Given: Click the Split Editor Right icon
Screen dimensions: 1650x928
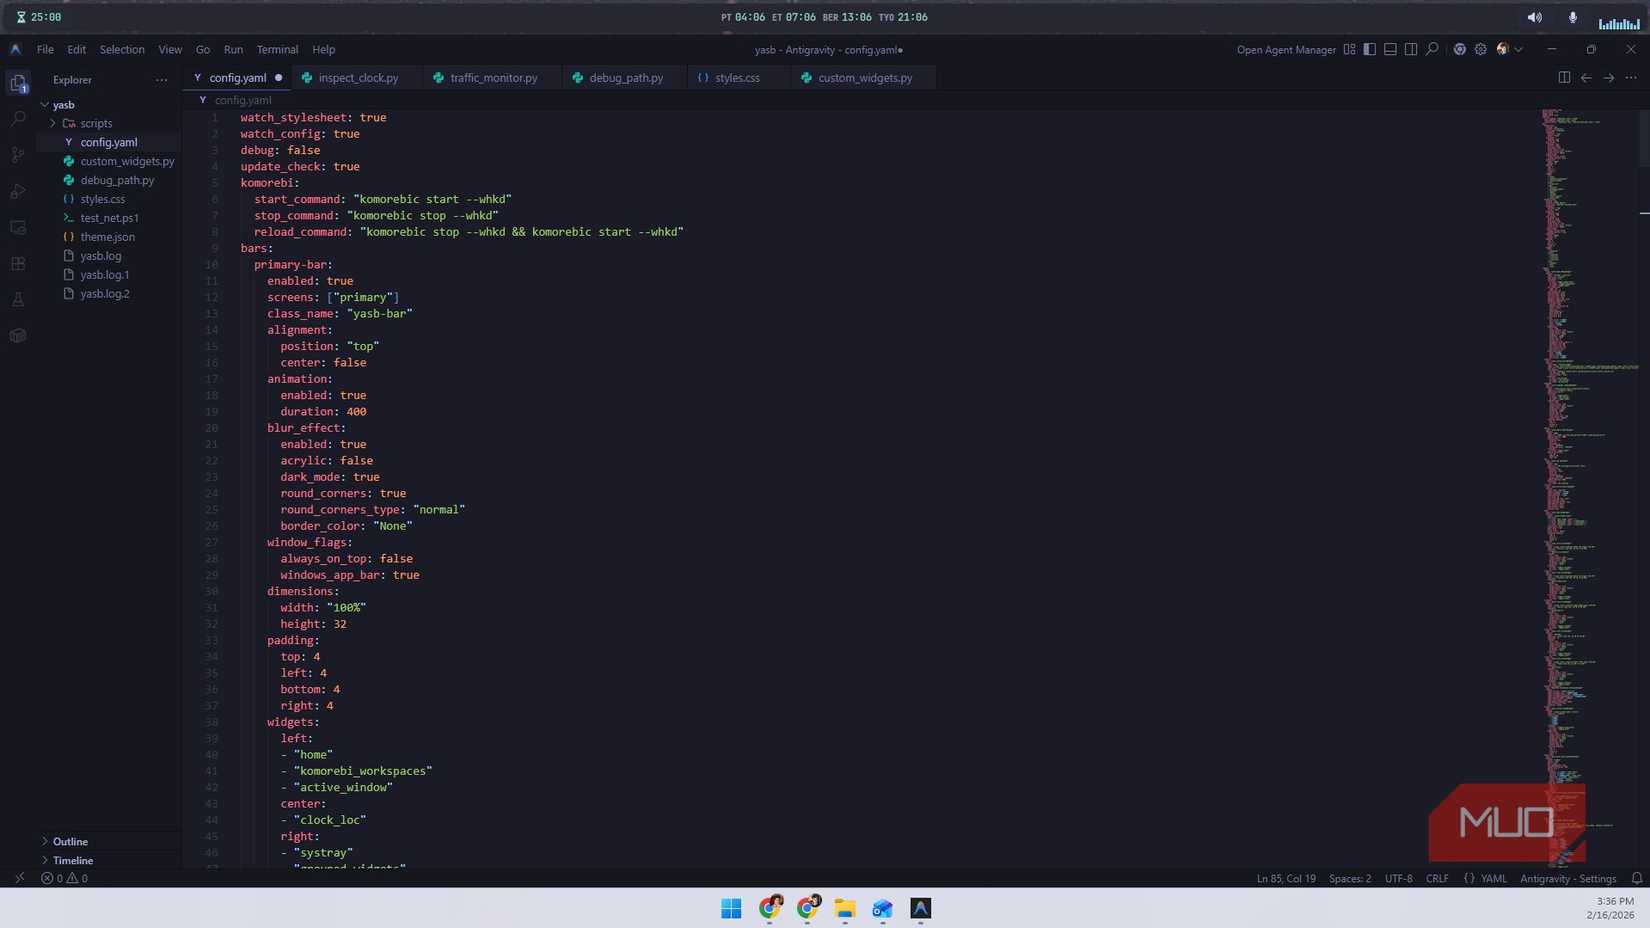Looking at the screenshot, I should click(1564, 78).
